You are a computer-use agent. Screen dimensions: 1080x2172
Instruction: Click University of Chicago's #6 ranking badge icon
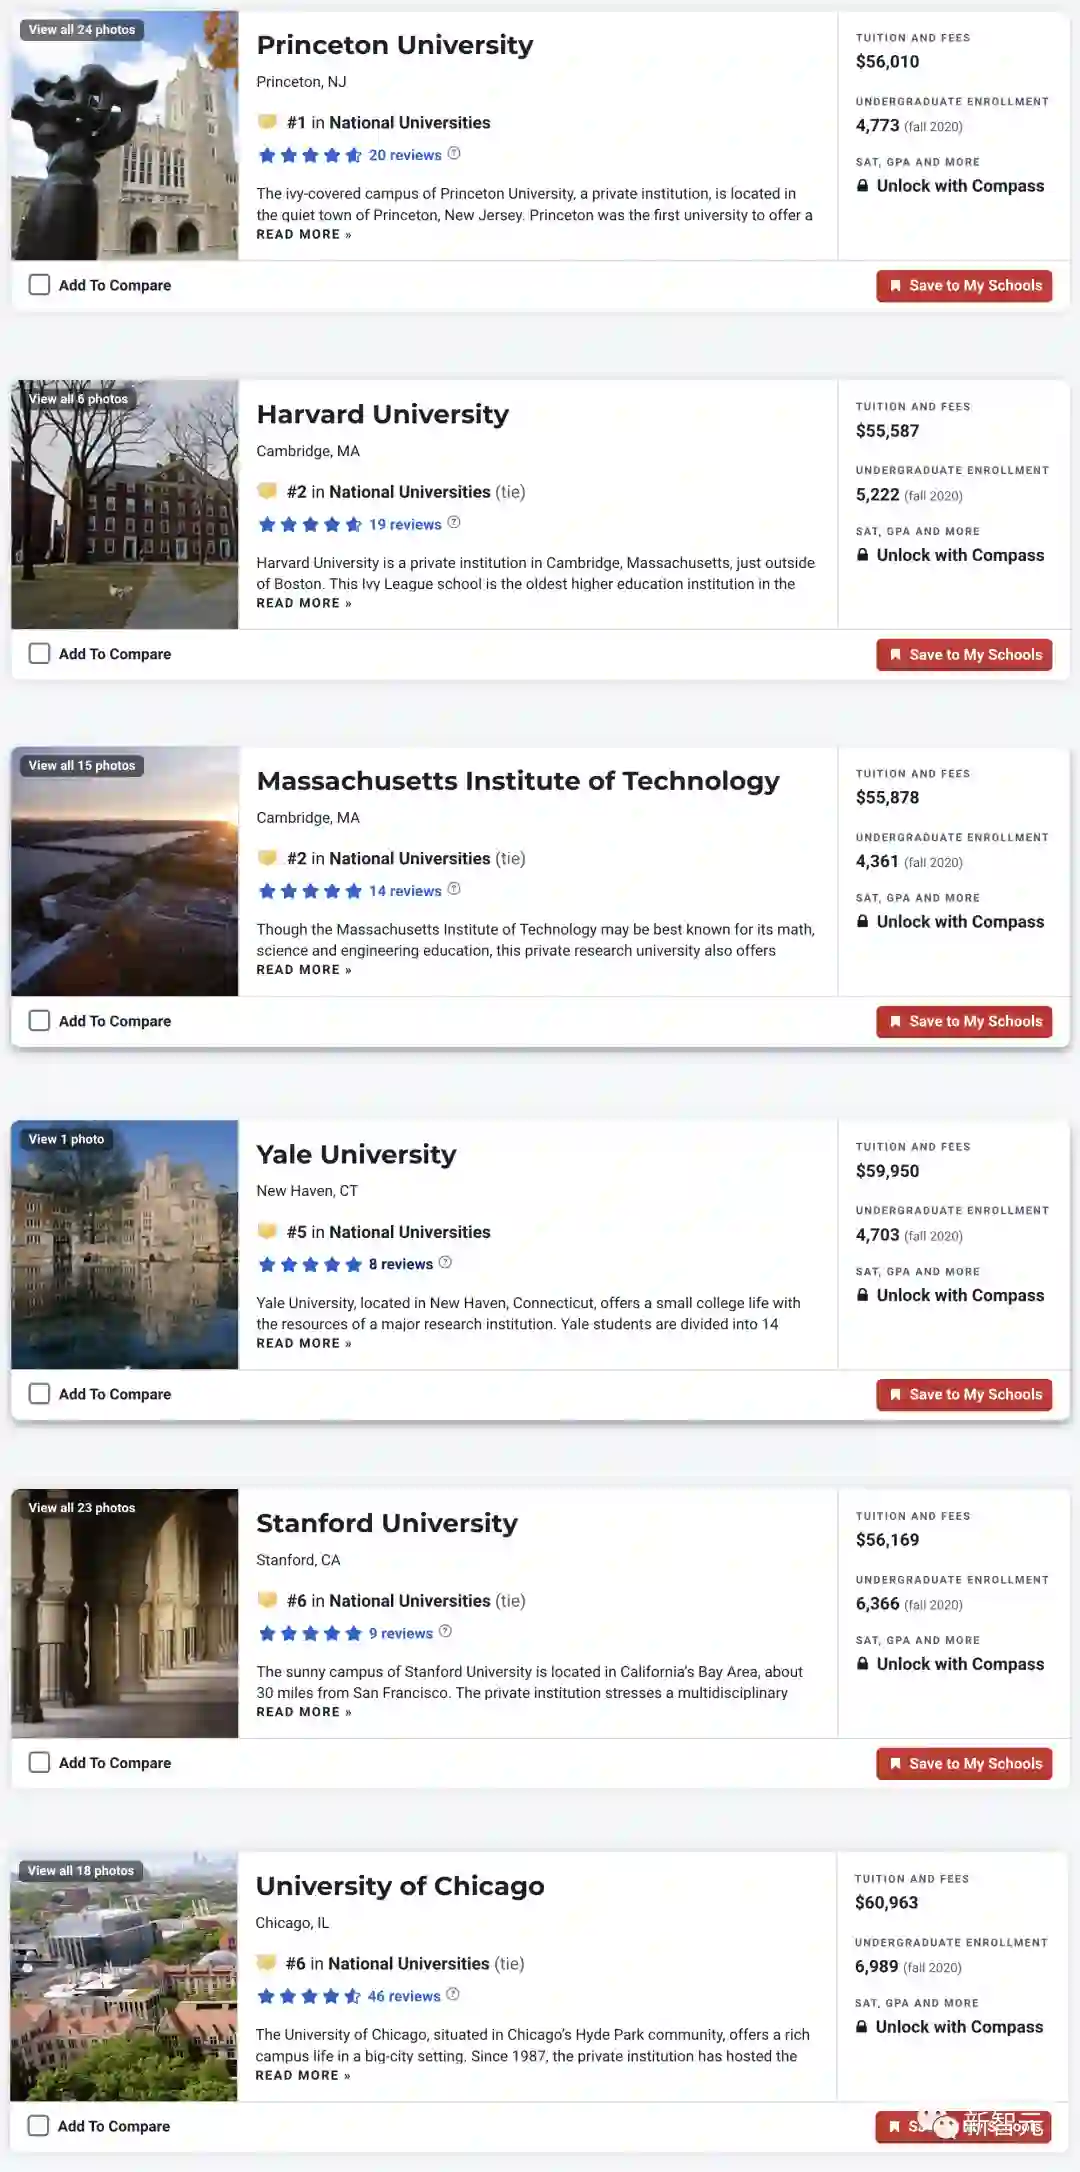(x=266, y=1962)
